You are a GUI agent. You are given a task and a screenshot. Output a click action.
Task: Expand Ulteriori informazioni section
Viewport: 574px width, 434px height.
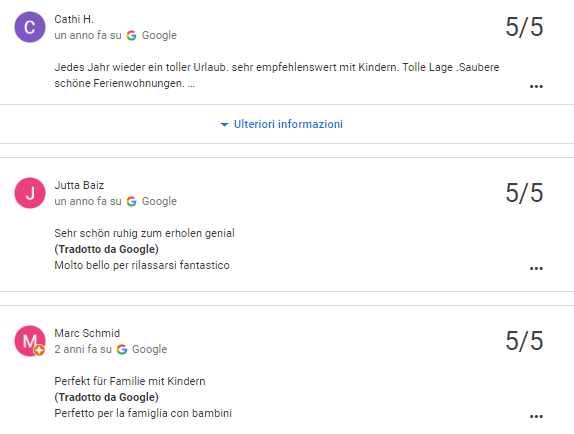(x=281, y=124)
